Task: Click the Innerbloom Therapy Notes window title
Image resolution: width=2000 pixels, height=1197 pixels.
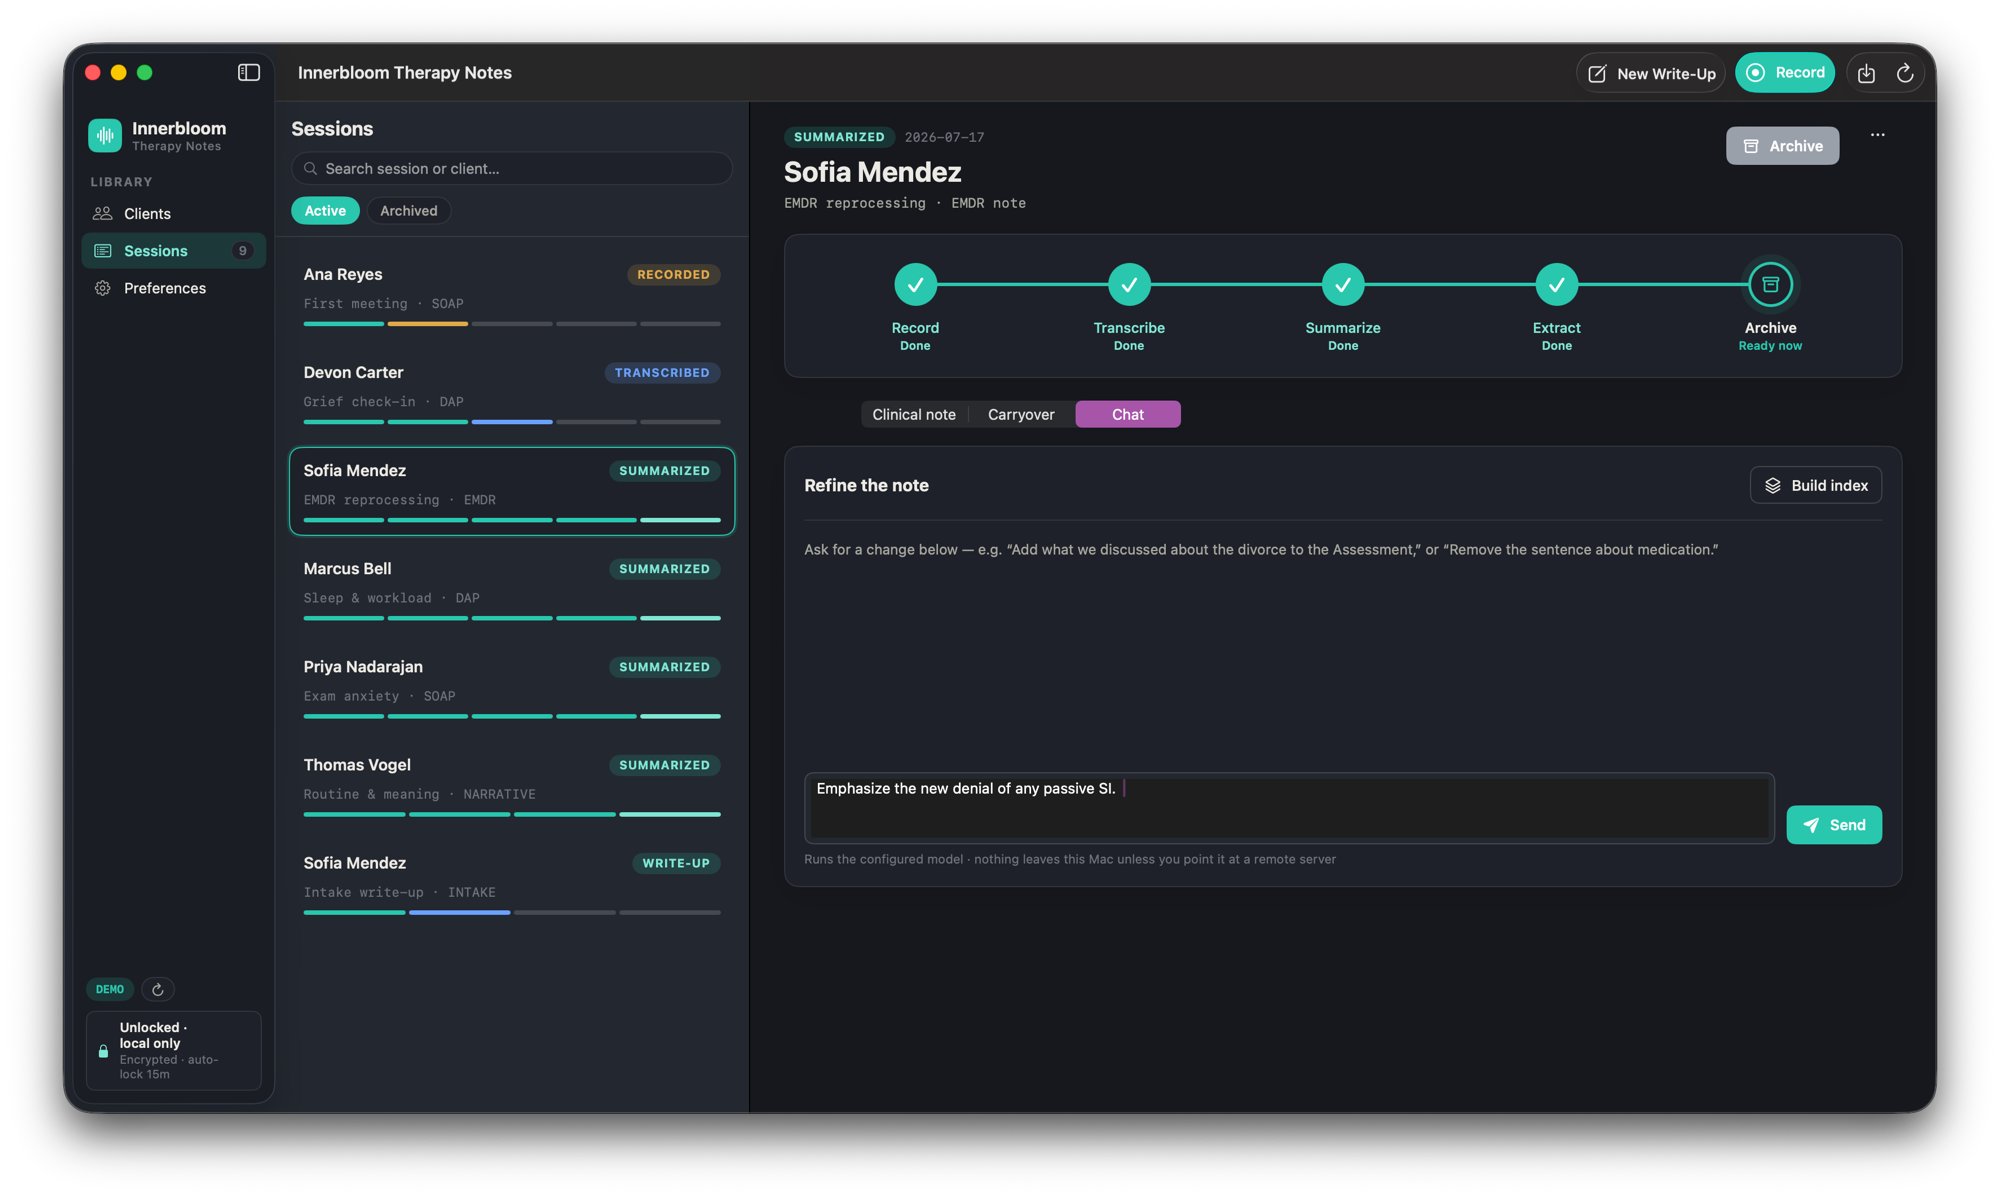Action: (x=405, y=73)
